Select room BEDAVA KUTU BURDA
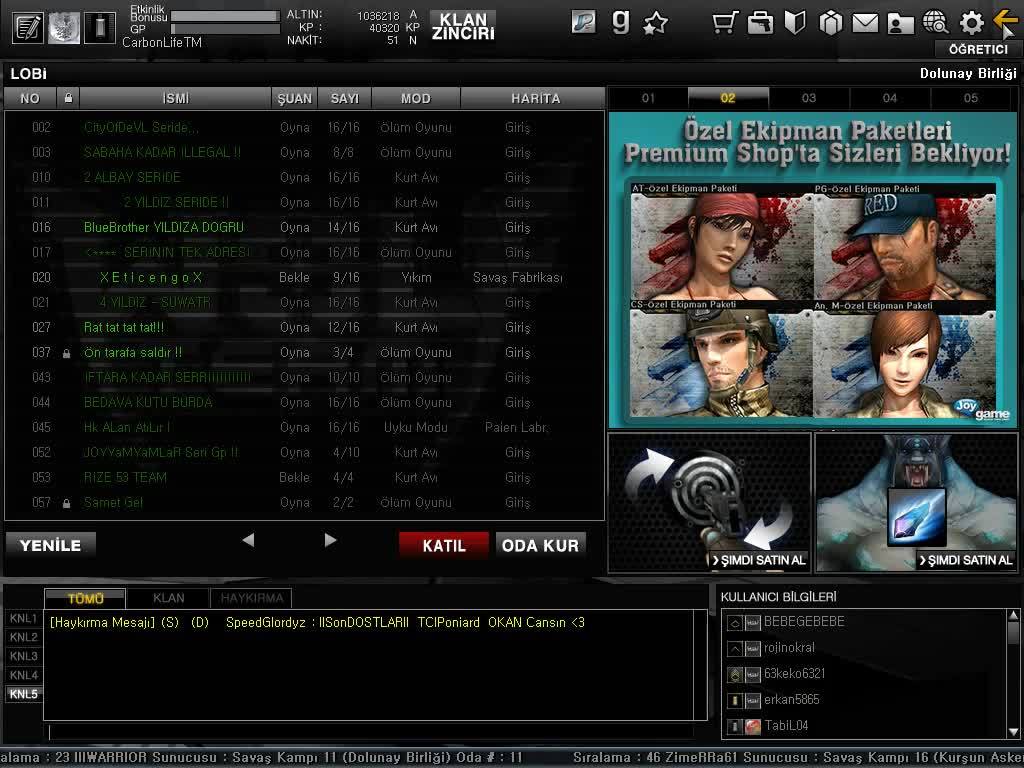The image size is (1024, 768). (304, 402)
